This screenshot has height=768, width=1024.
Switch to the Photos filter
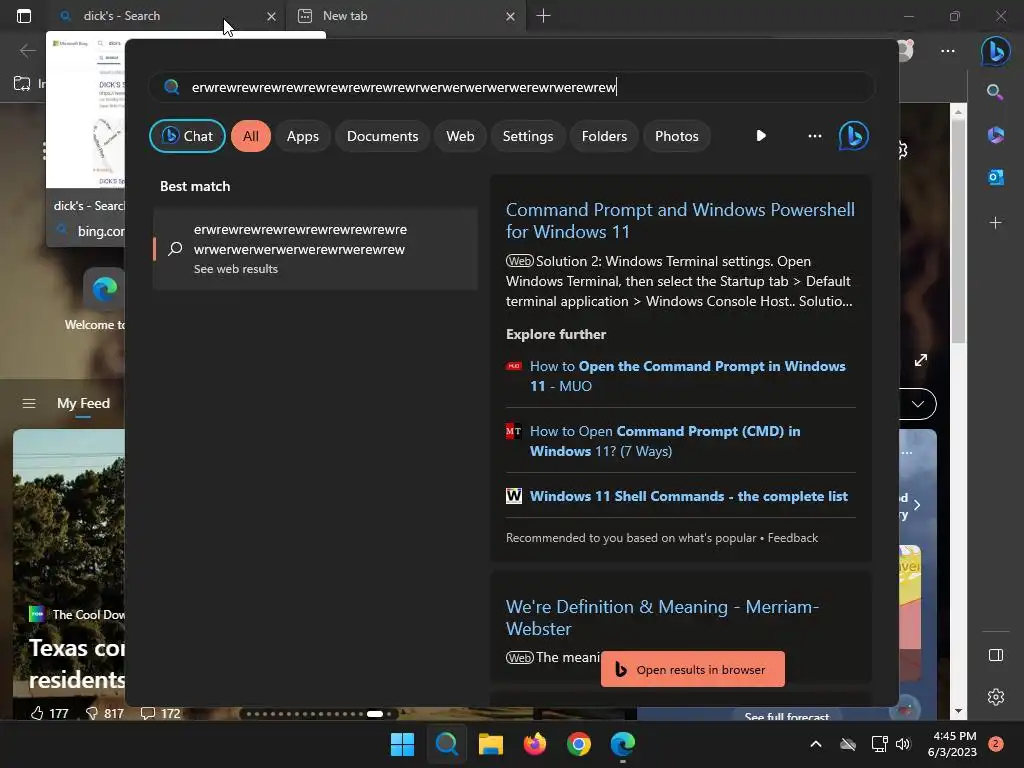tap(677, 136)
